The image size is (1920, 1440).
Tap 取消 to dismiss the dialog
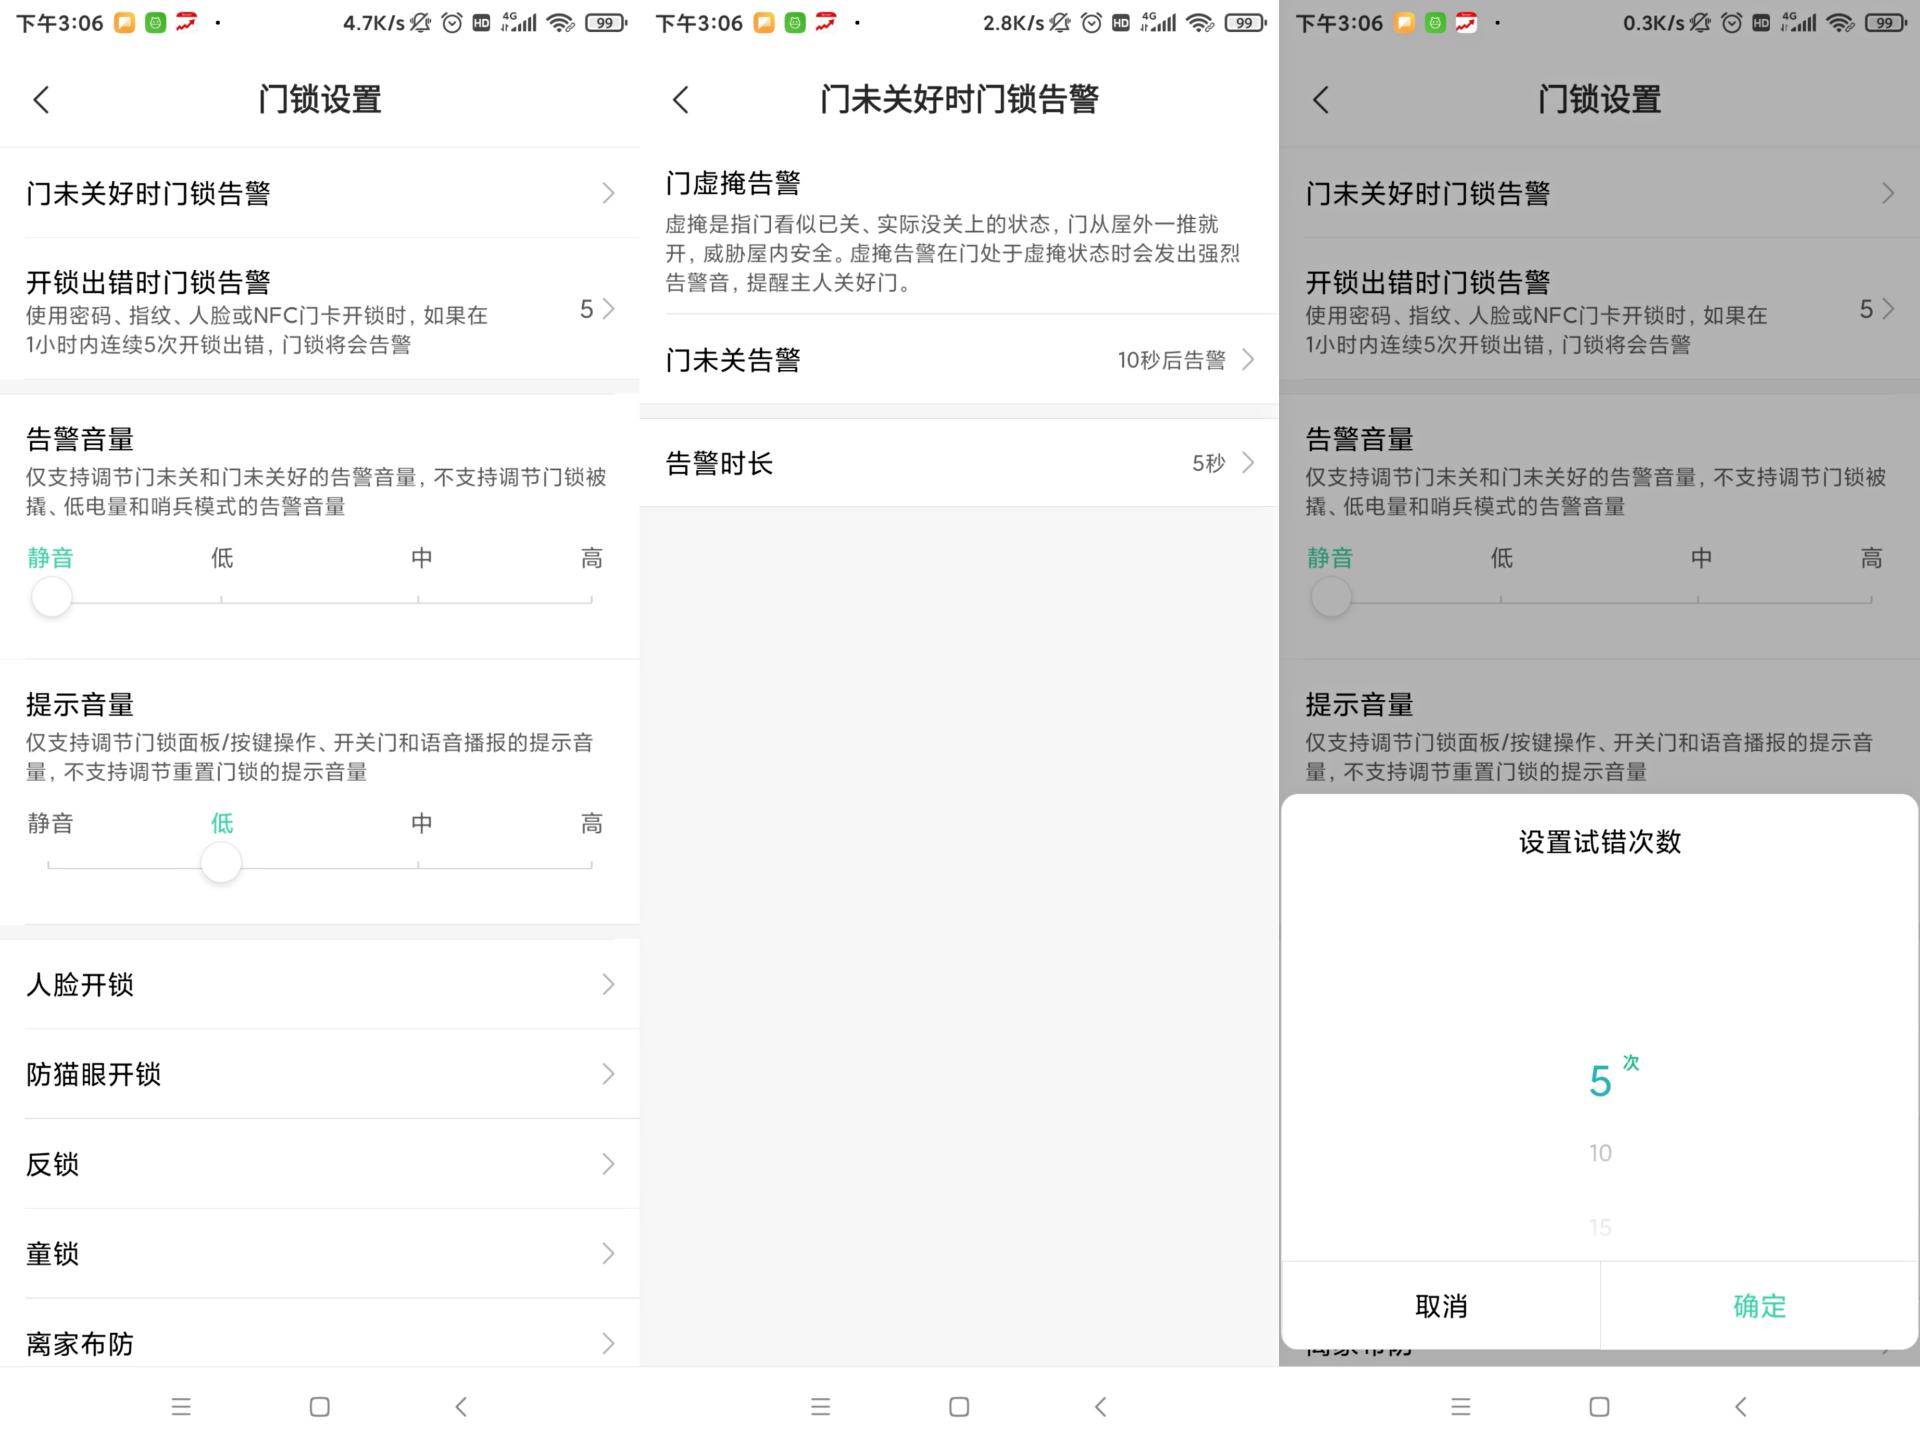(x=1440, y=1305)
